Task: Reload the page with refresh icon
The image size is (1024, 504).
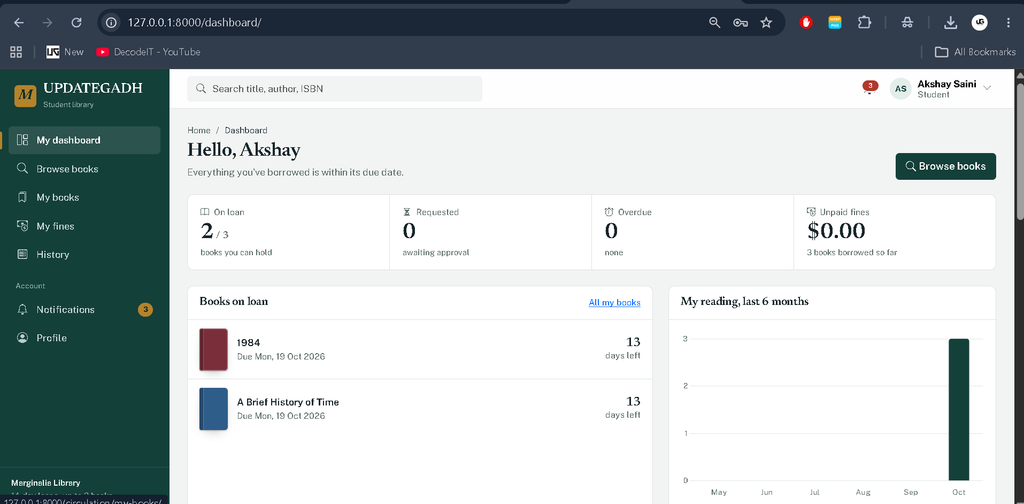Action: [x=76, y=23]
